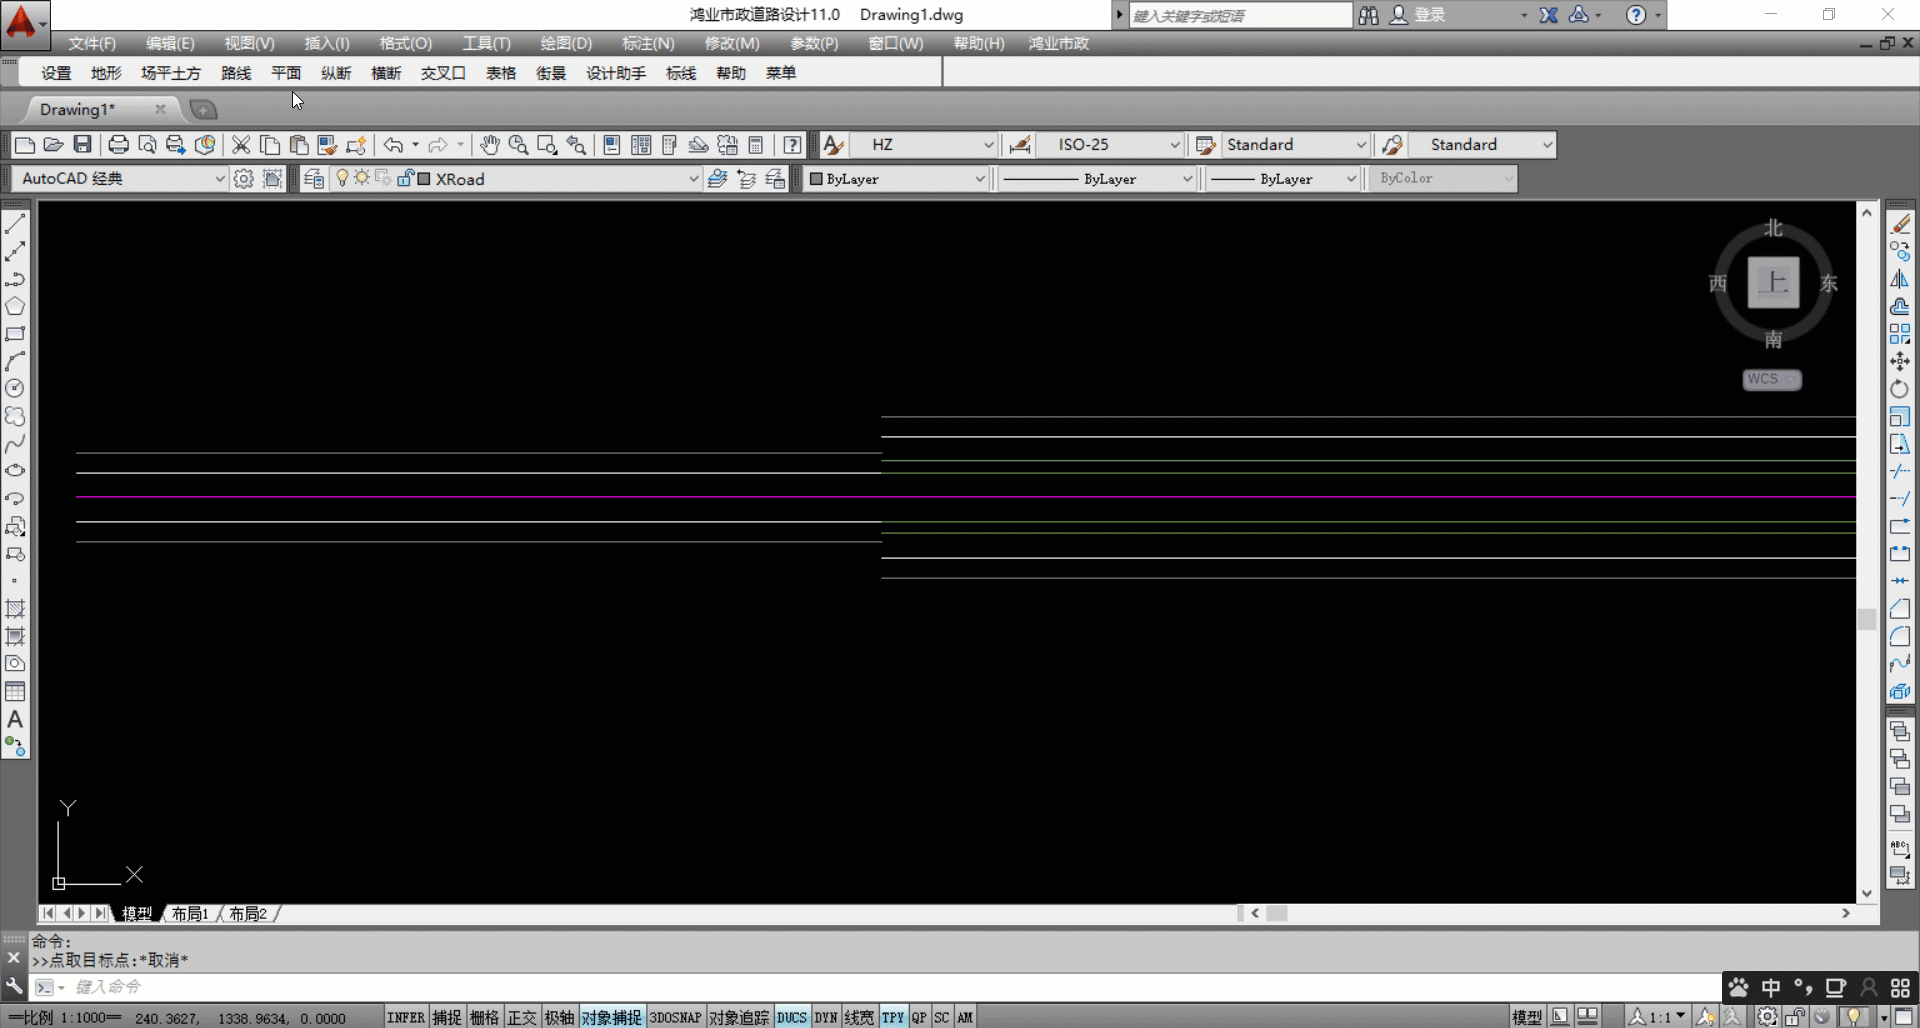
Task: Open the 绘图(D) menu
Action: tap(566, 43)
